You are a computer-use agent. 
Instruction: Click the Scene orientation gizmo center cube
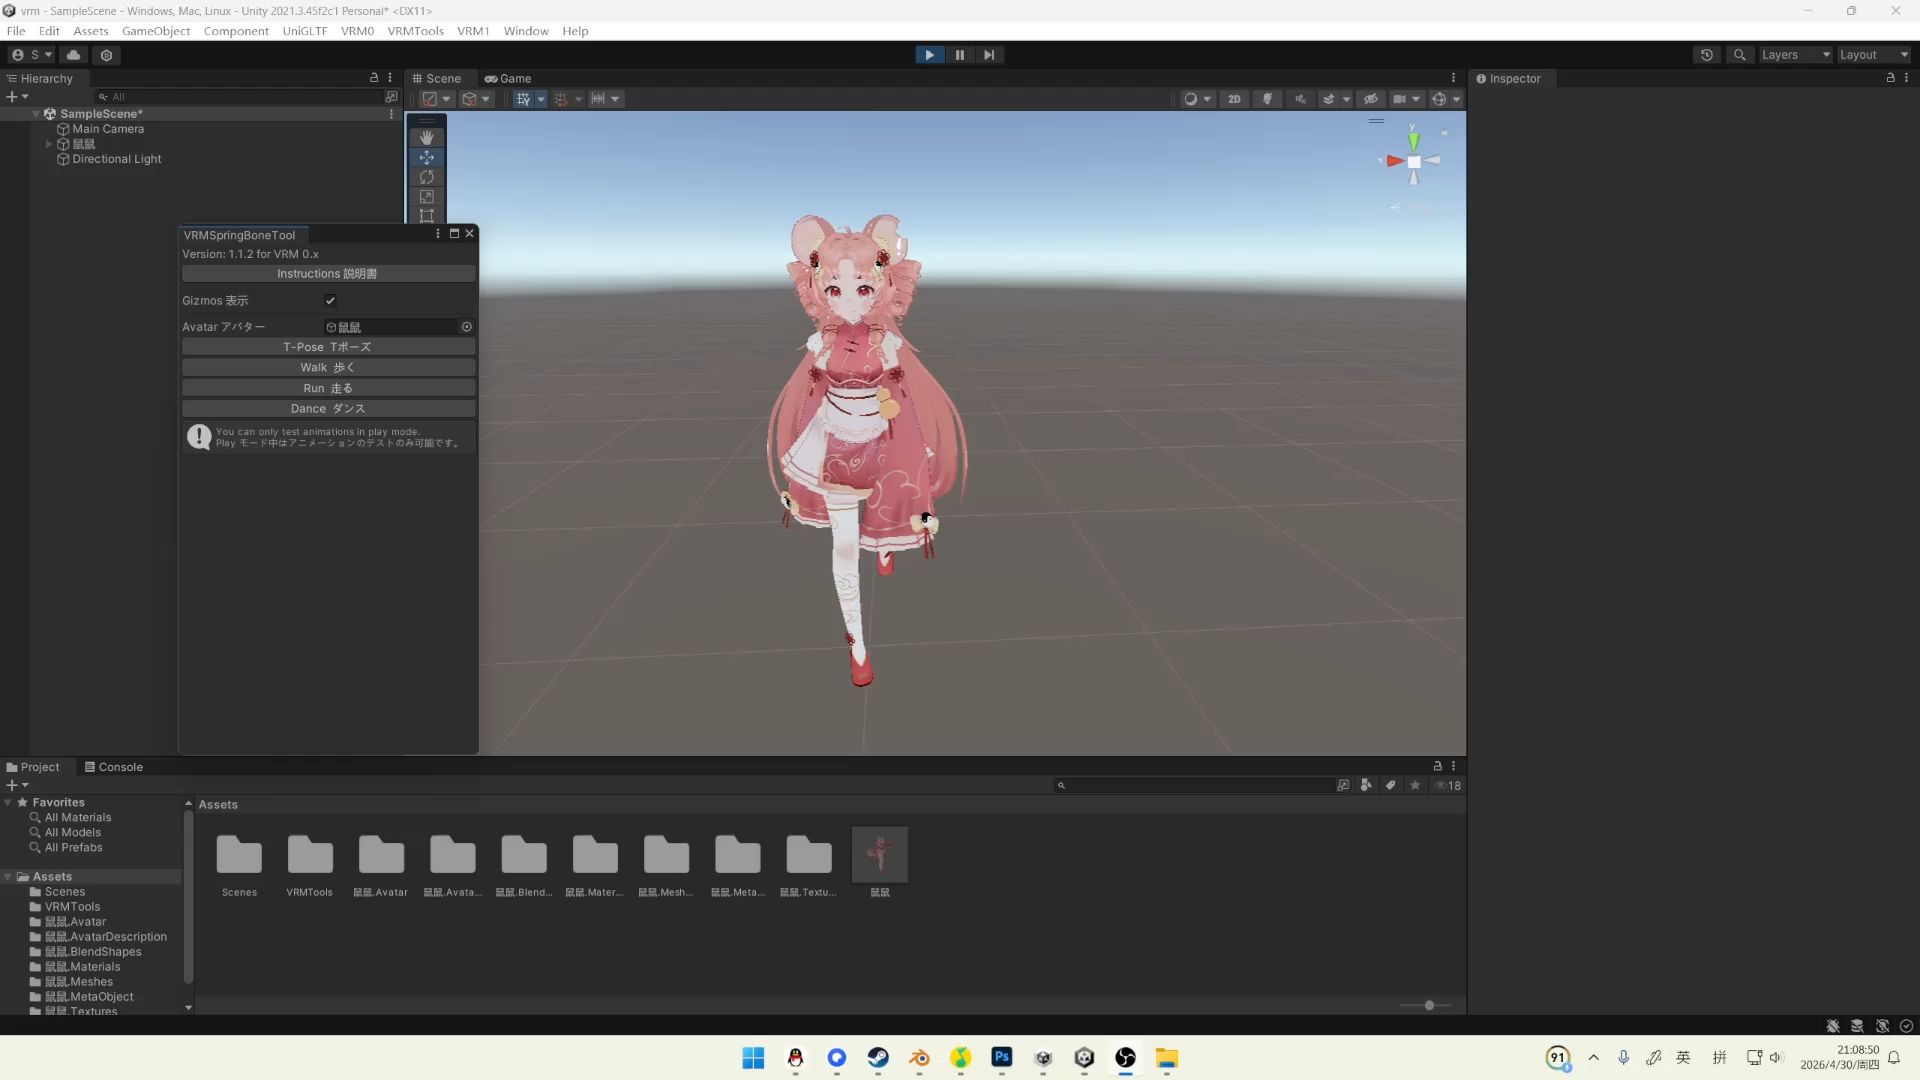tap(1414, 162)
